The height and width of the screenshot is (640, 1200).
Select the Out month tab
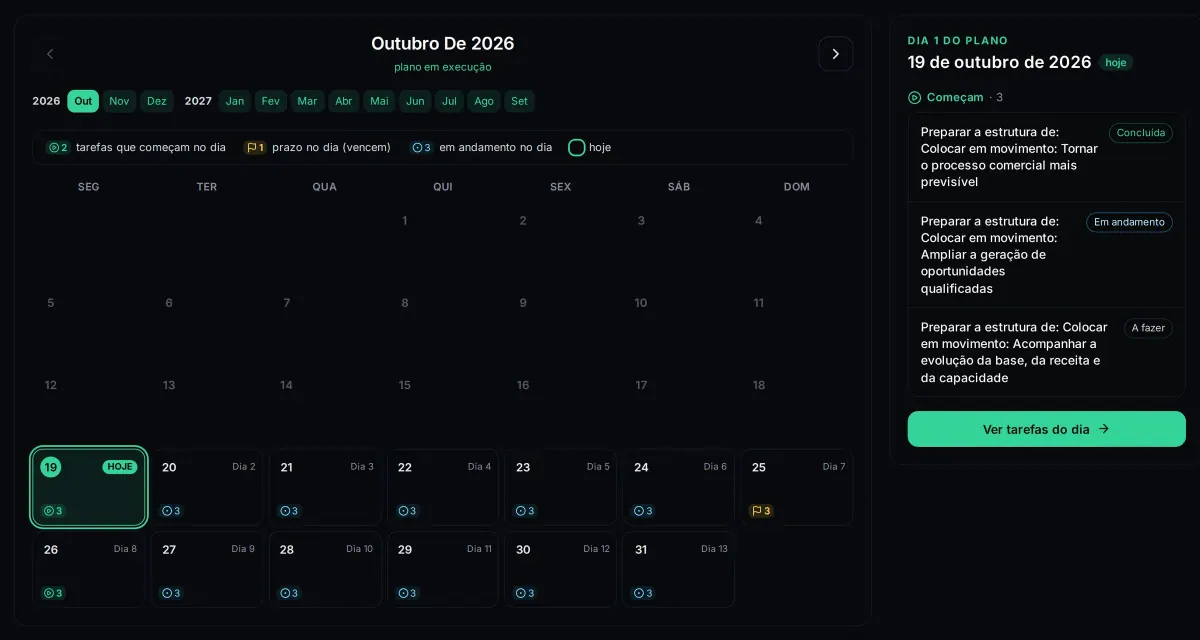click(83, 101)
